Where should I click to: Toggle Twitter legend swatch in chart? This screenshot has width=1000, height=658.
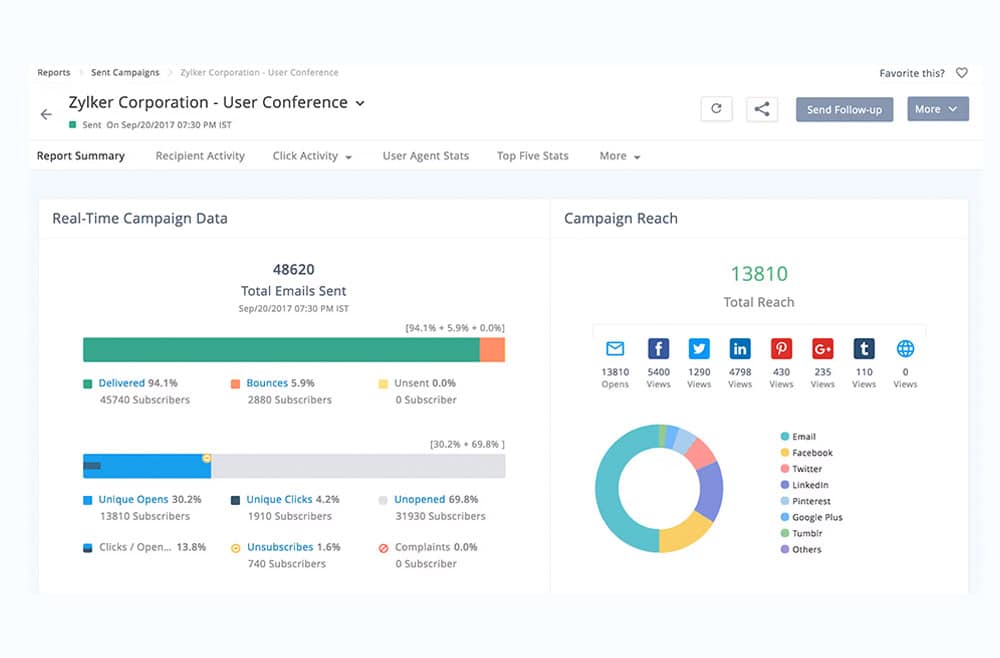(x=785, y=469)
